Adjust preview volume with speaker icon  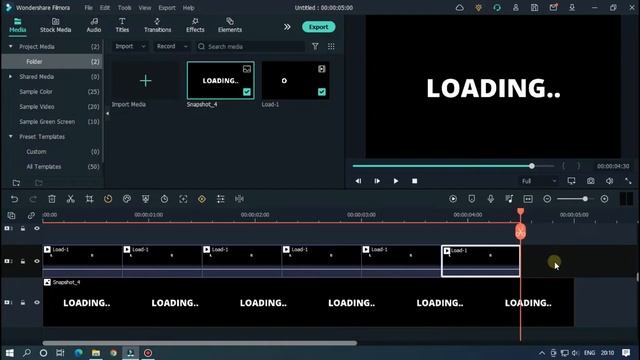(x=609, y=181)
